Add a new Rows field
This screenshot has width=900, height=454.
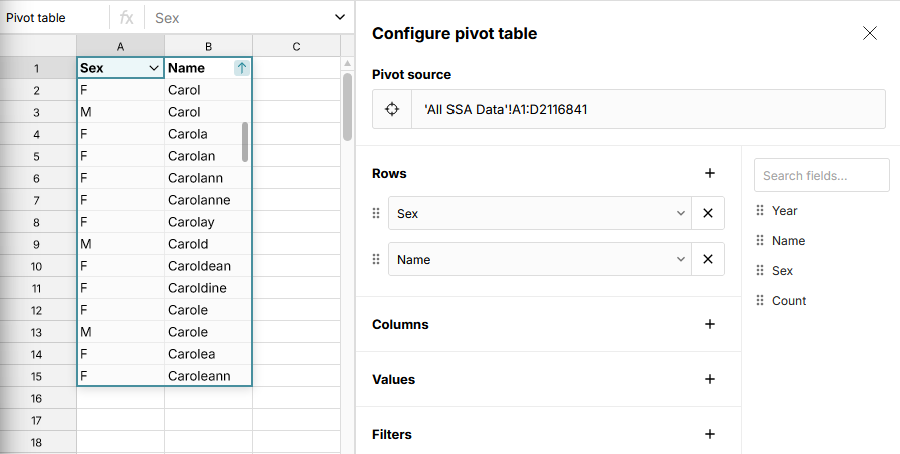coord(710,173)
